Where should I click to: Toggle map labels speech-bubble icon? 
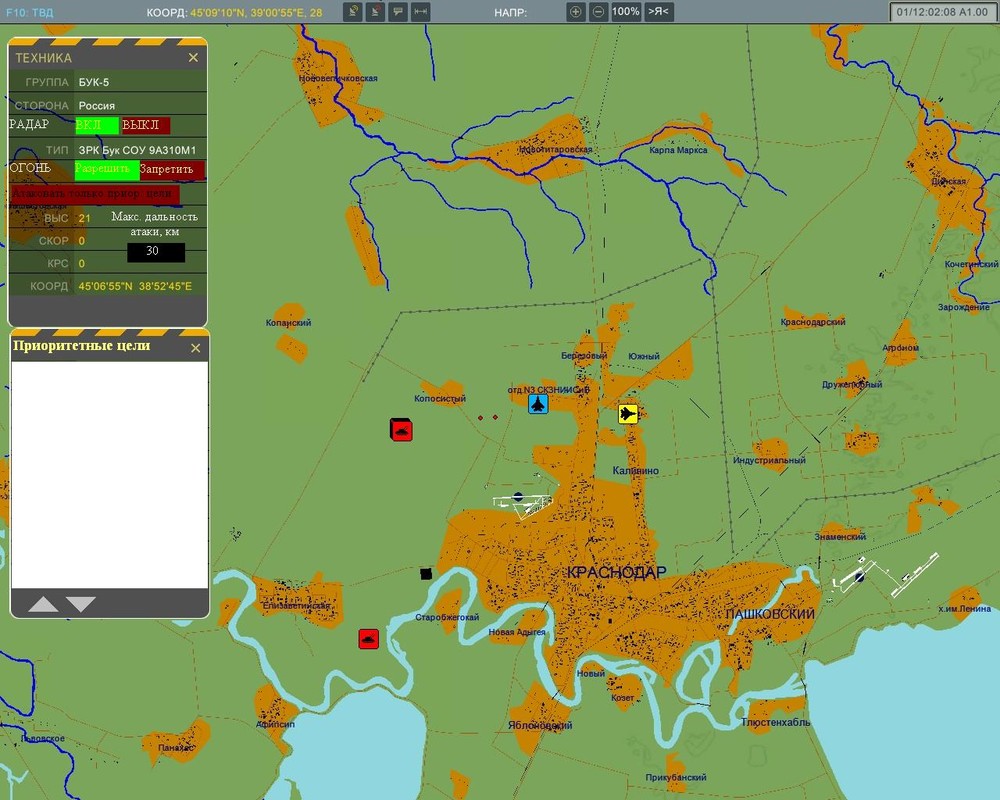(398, 11)
